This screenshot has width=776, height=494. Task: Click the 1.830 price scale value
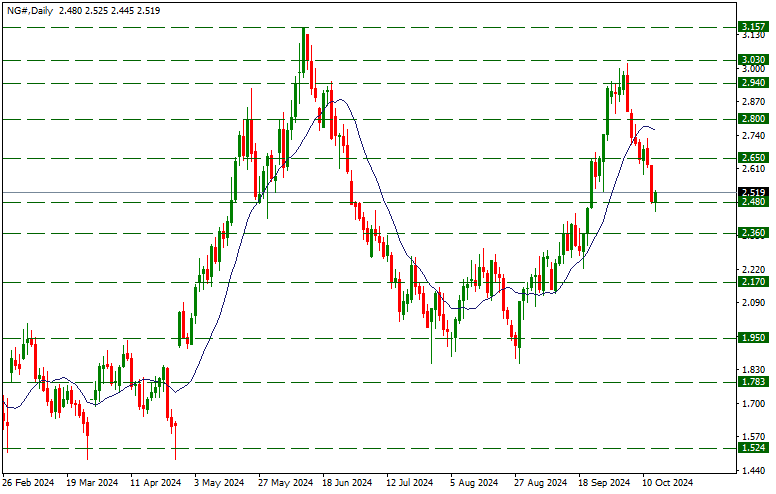point(753,370)
